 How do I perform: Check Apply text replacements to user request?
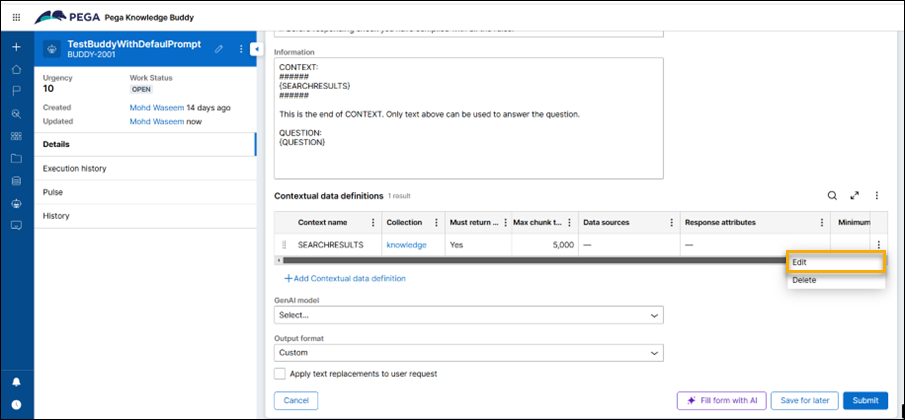click(280, 374)
